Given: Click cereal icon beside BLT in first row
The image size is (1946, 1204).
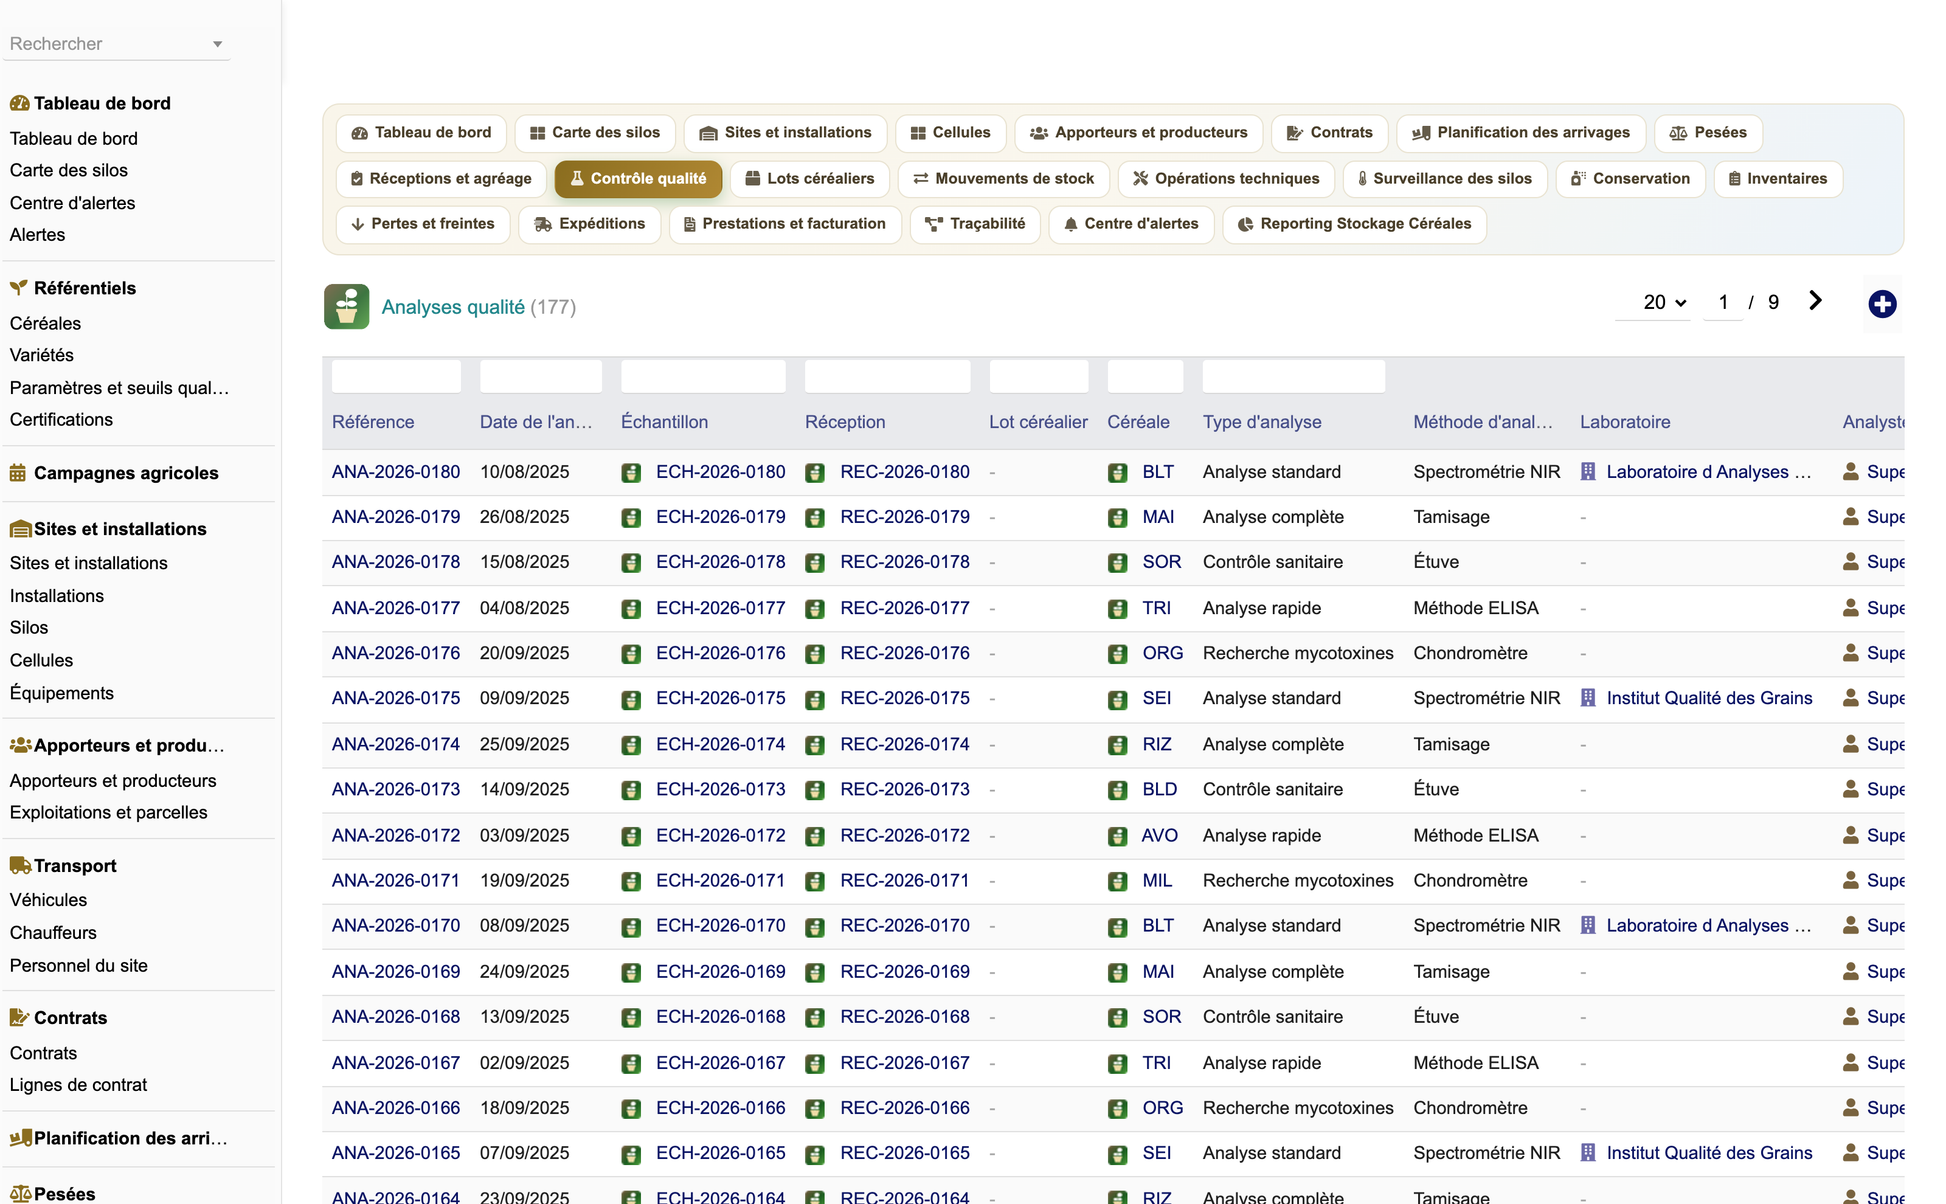Looking at the screenshot, I should [1118, 473].
